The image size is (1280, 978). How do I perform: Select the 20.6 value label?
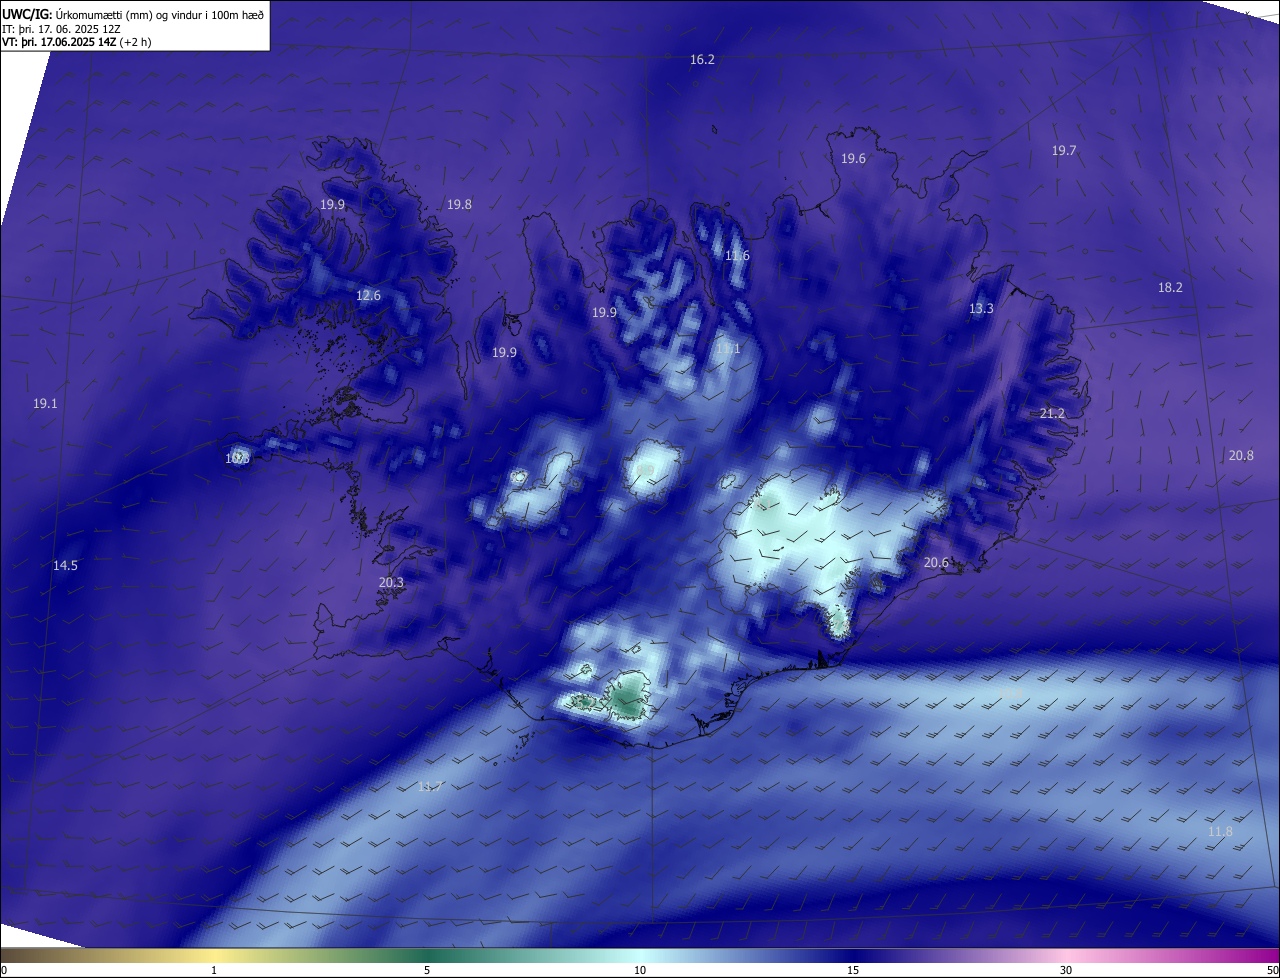[x=935, y=563]
